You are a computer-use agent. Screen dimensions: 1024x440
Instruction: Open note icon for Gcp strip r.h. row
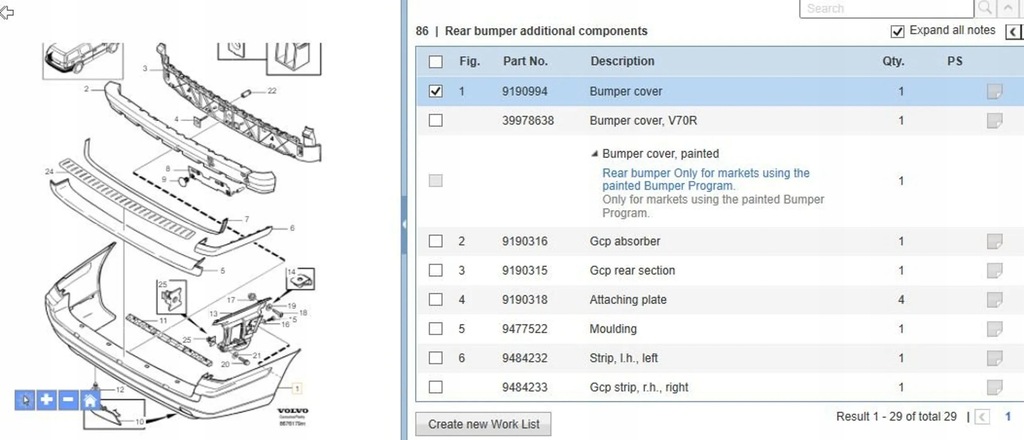[994, 386]
